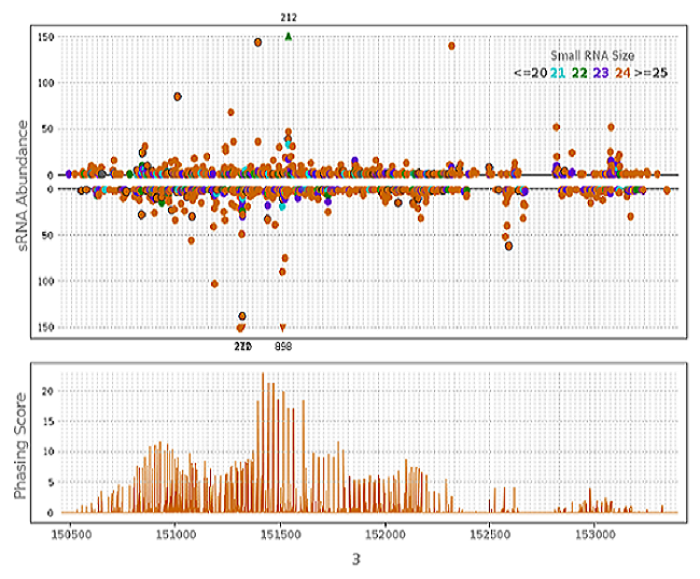The image size is (700, 579).
Task: Click the 'Phasing Score' axis label
Action: (20, 446)
